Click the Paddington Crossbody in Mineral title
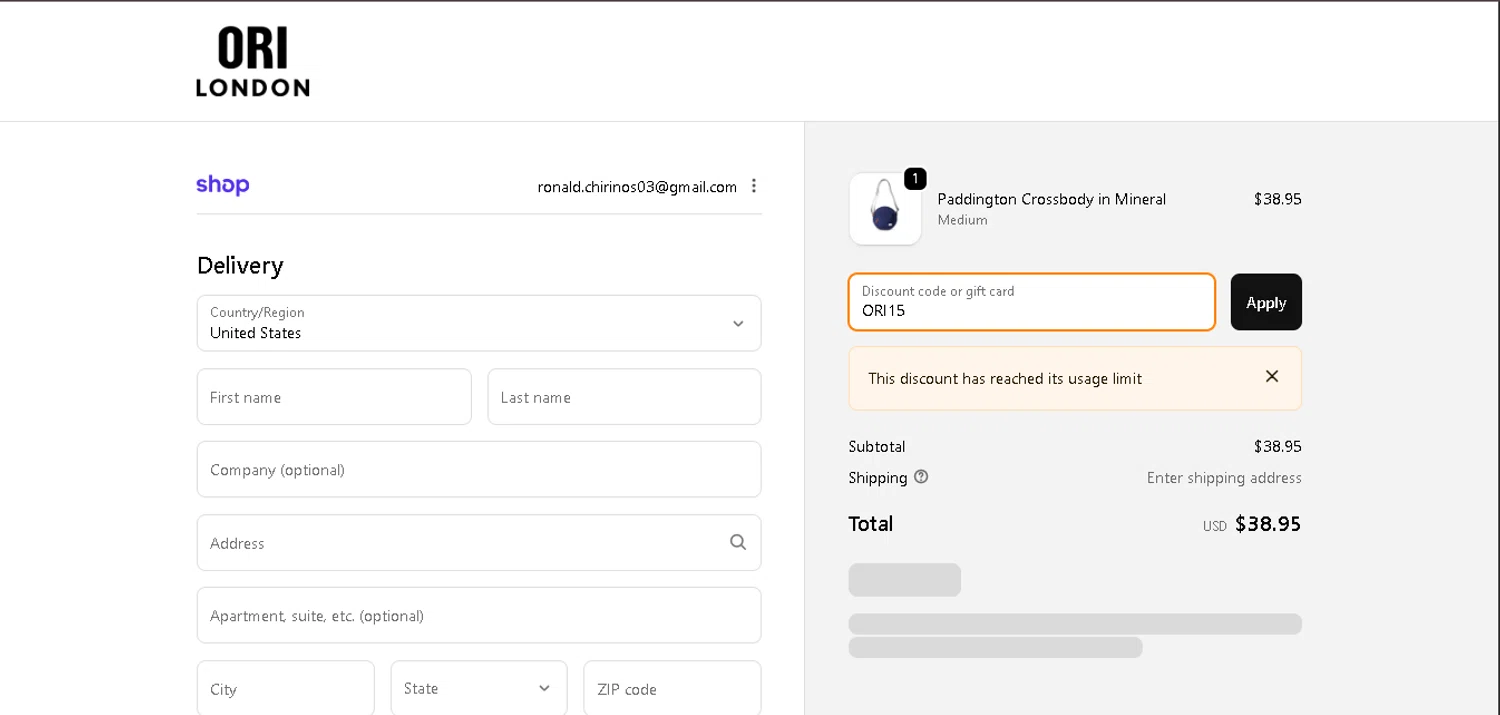The height and width of the screenshot is (715, 1500). [1052, 199]
